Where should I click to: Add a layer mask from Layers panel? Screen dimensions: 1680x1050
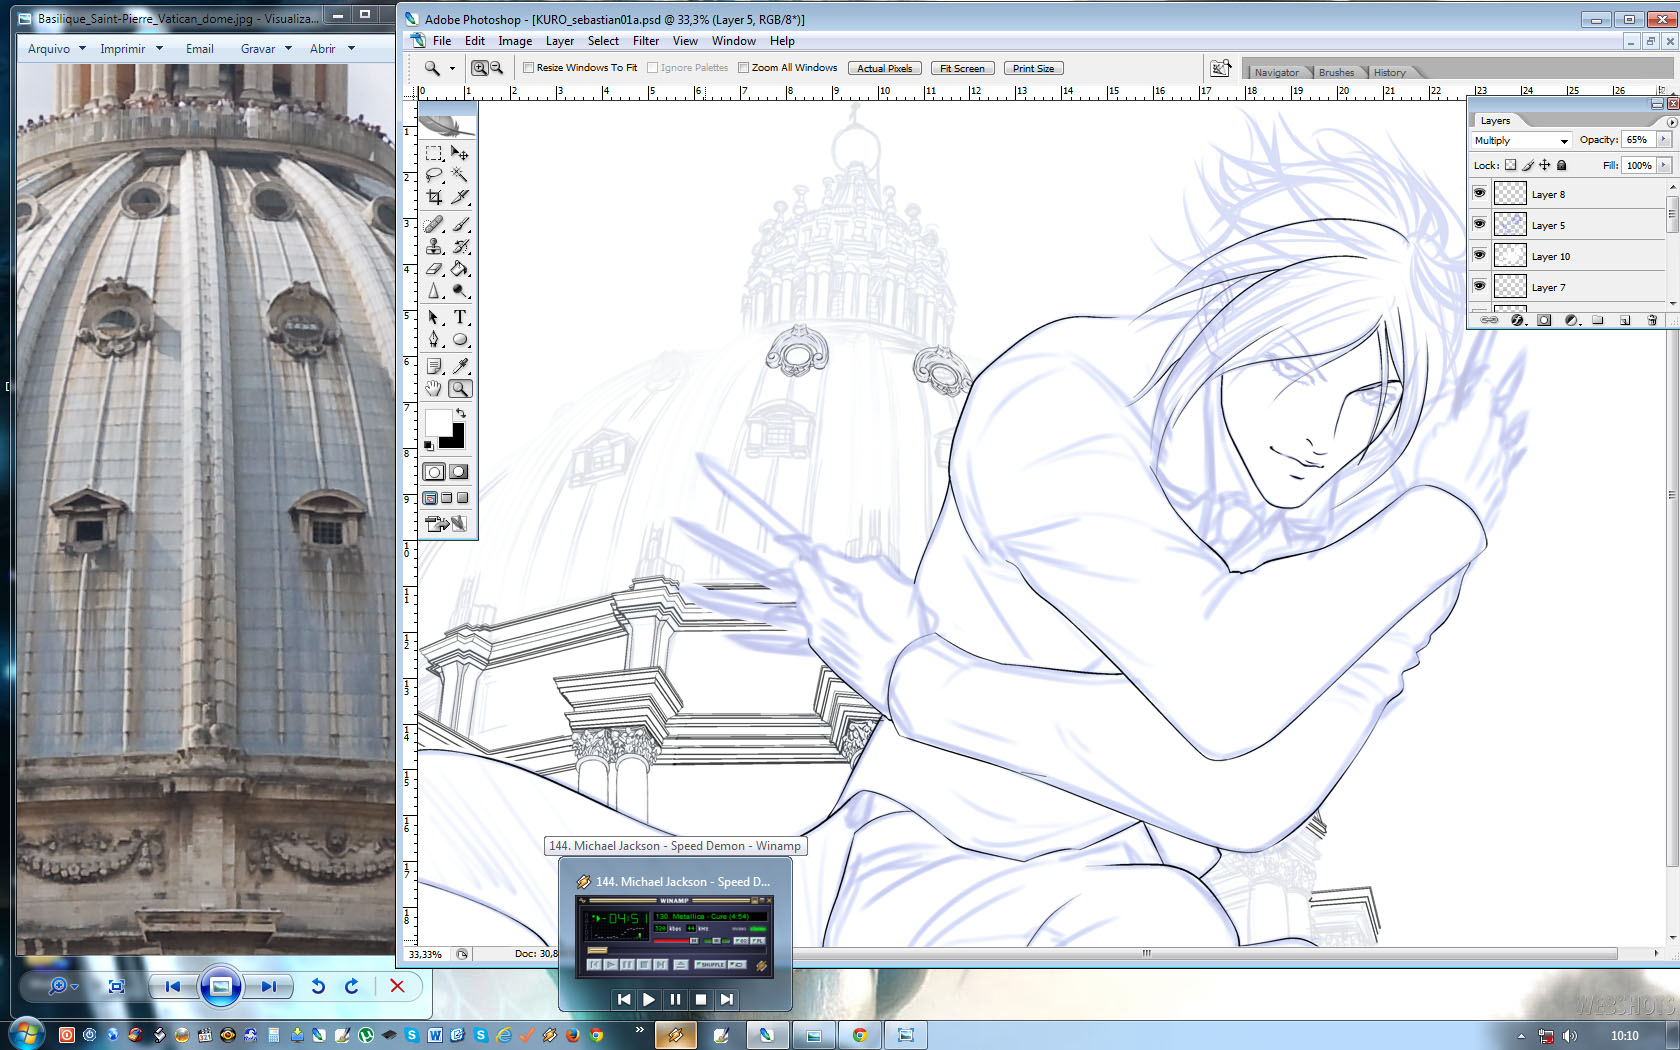pos(1544,320)
